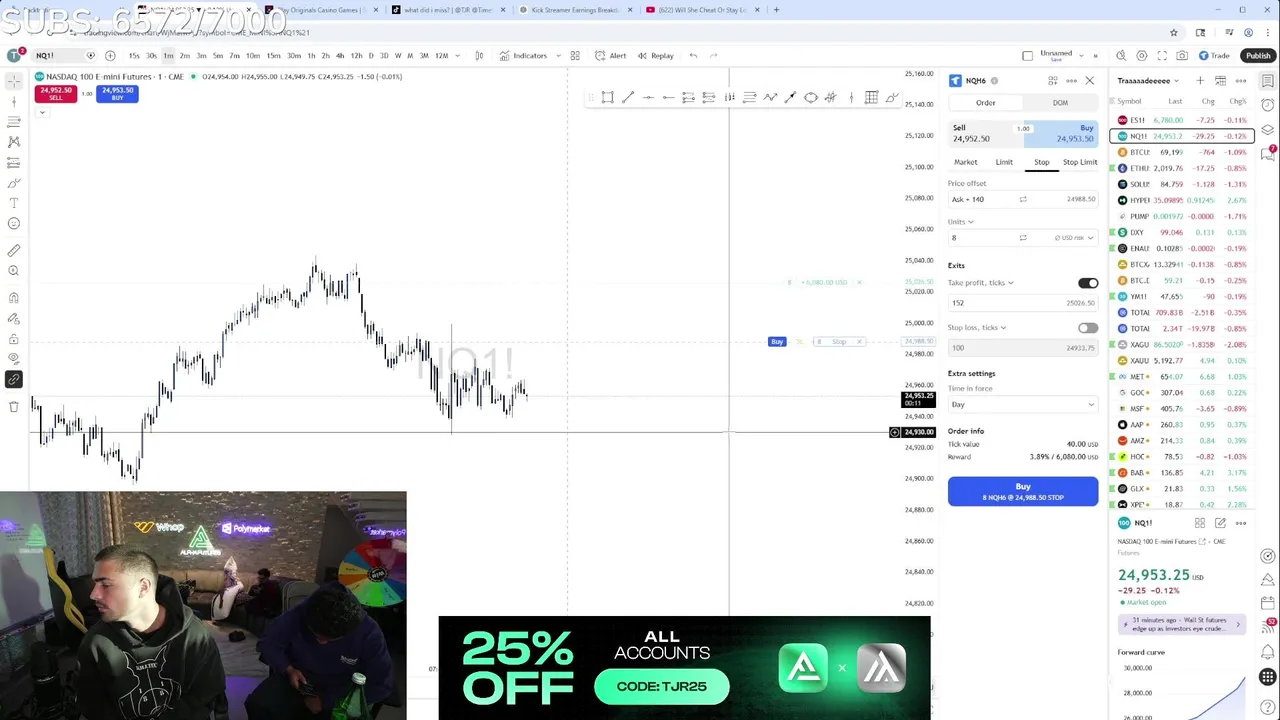The image size is (1280, 720).
Task: Select the crosshair cursor tool in left sidebar
Action: pos(14,80)
